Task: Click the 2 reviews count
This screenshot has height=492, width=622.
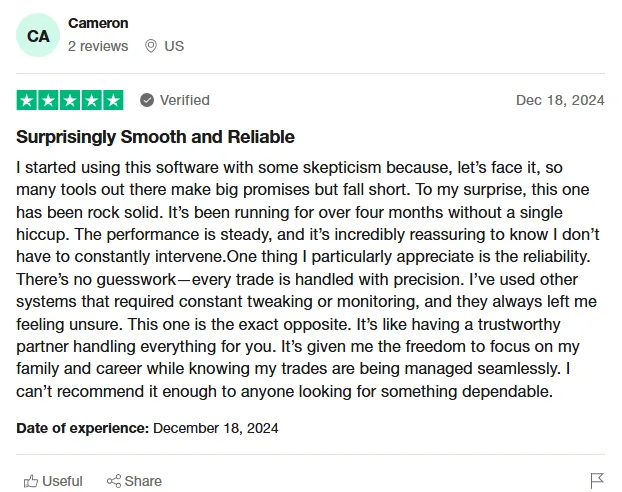Action: [98, 46]
